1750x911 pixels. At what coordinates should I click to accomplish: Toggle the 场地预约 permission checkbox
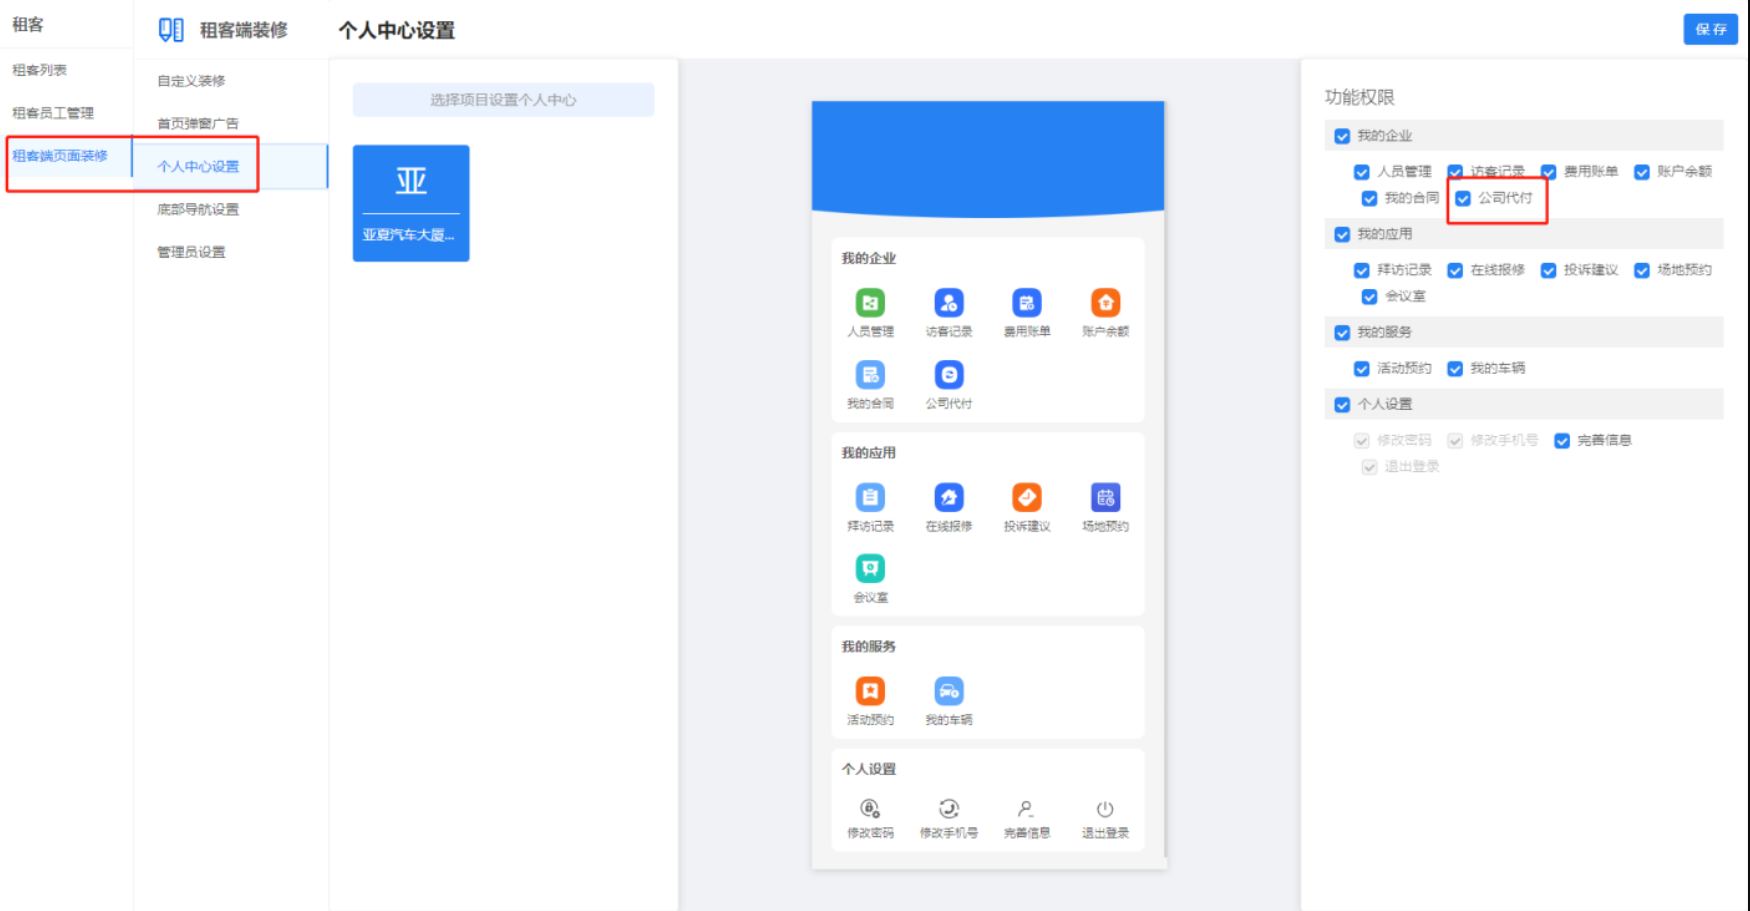1642,271
